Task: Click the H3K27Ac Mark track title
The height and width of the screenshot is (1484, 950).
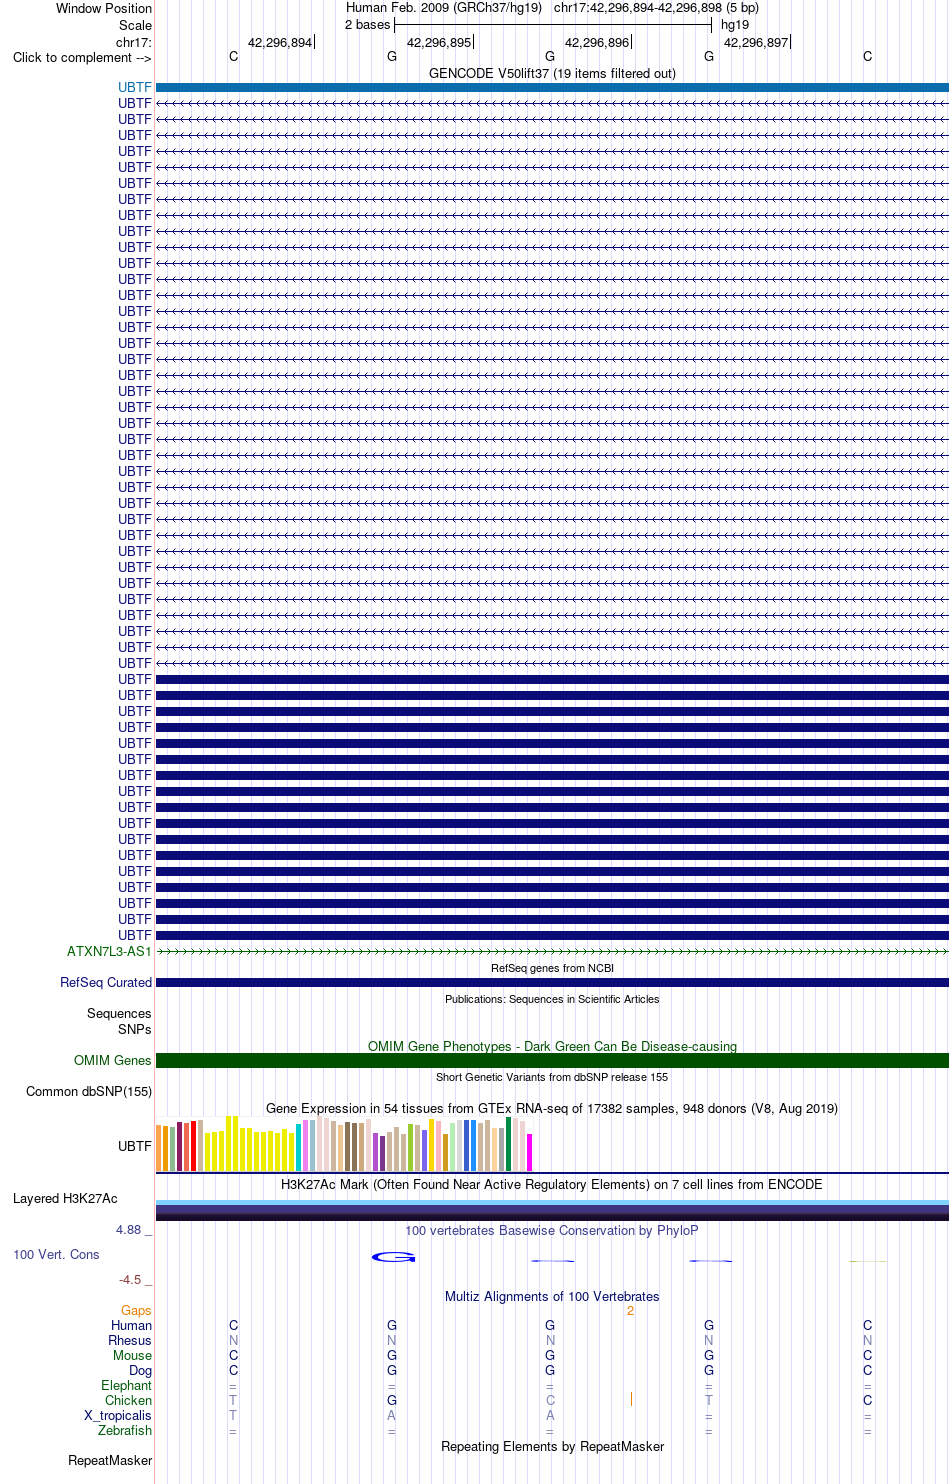Action: coord(552,1184)
